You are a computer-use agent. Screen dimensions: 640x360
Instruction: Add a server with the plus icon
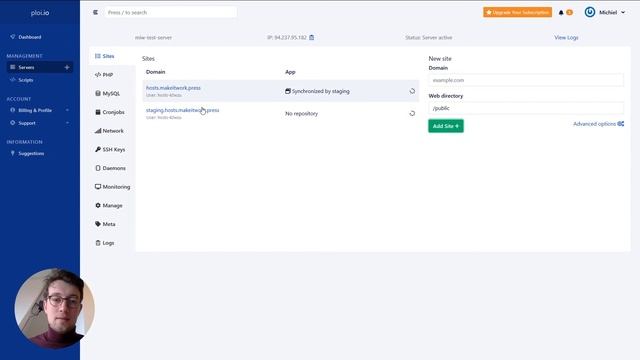click(x=67, y=67)
